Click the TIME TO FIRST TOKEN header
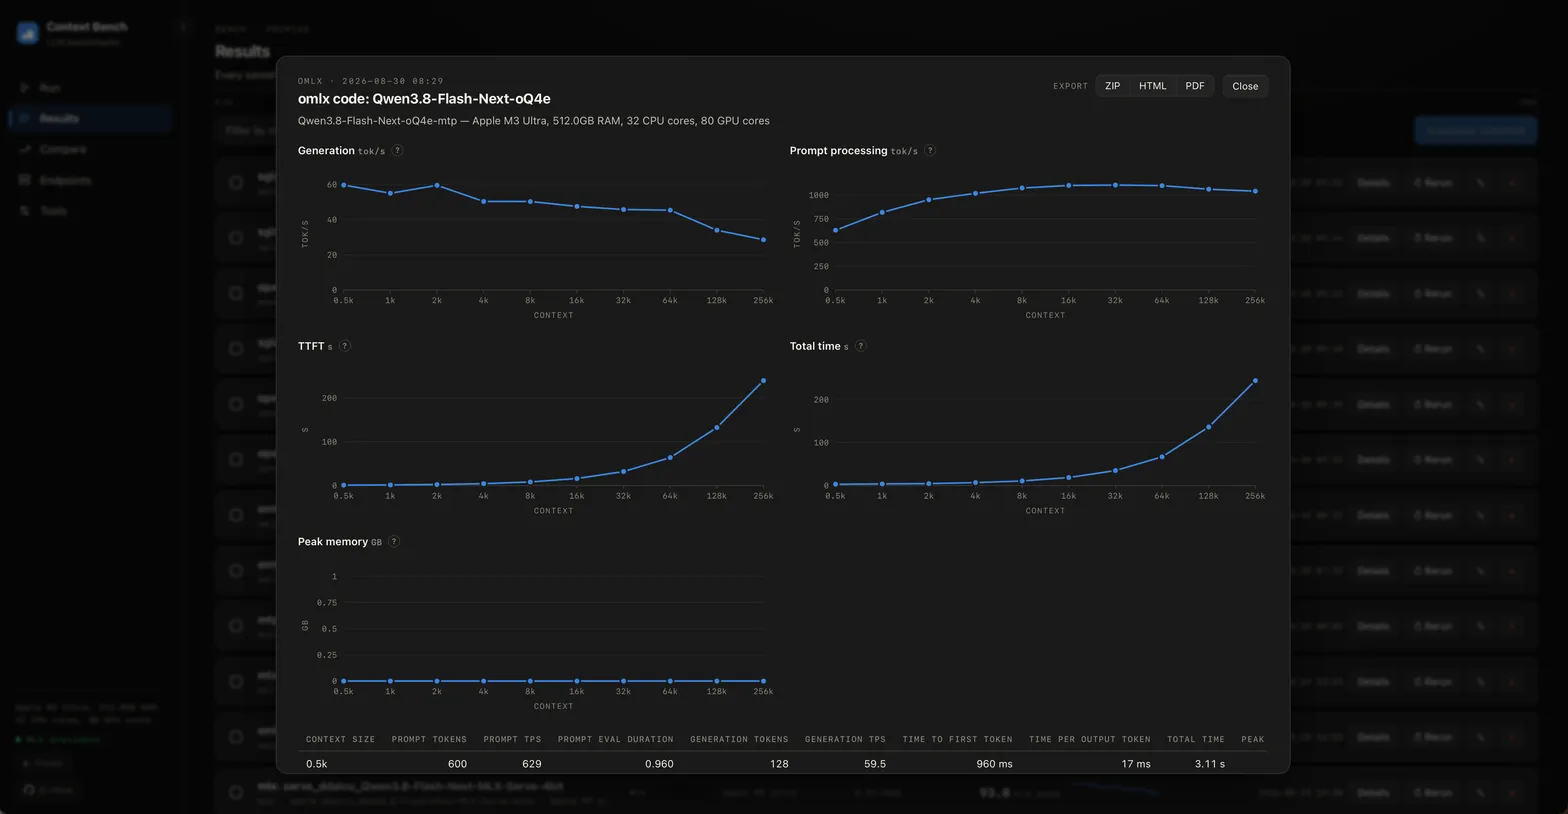Screen dimensions: 1568x814 [957, 739]
